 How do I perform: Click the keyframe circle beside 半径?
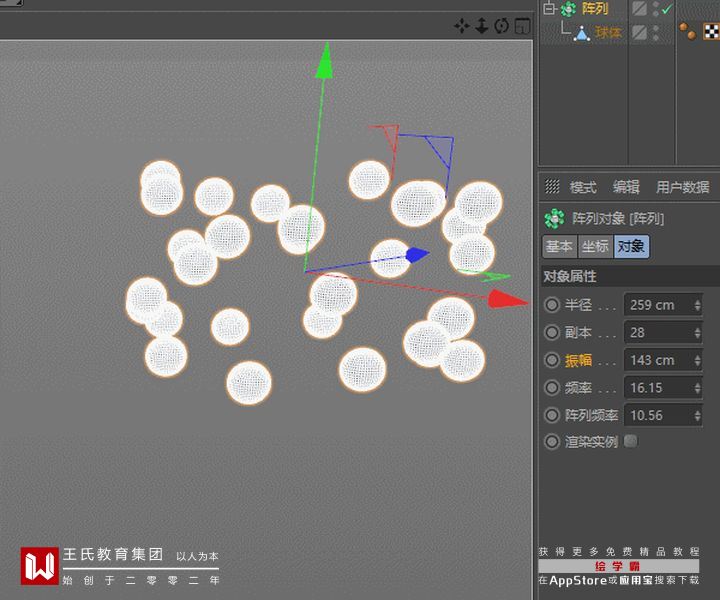(x=551, y=305)
